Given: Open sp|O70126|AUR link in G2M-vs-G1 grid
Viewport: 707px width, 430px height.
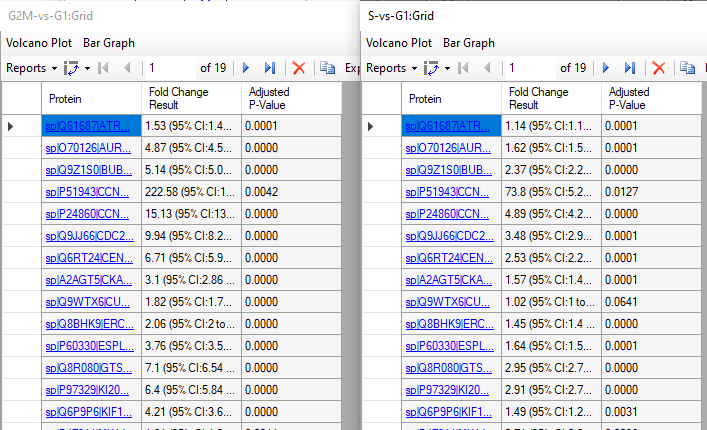Looking at the screenshot, I should pos(88,148).
